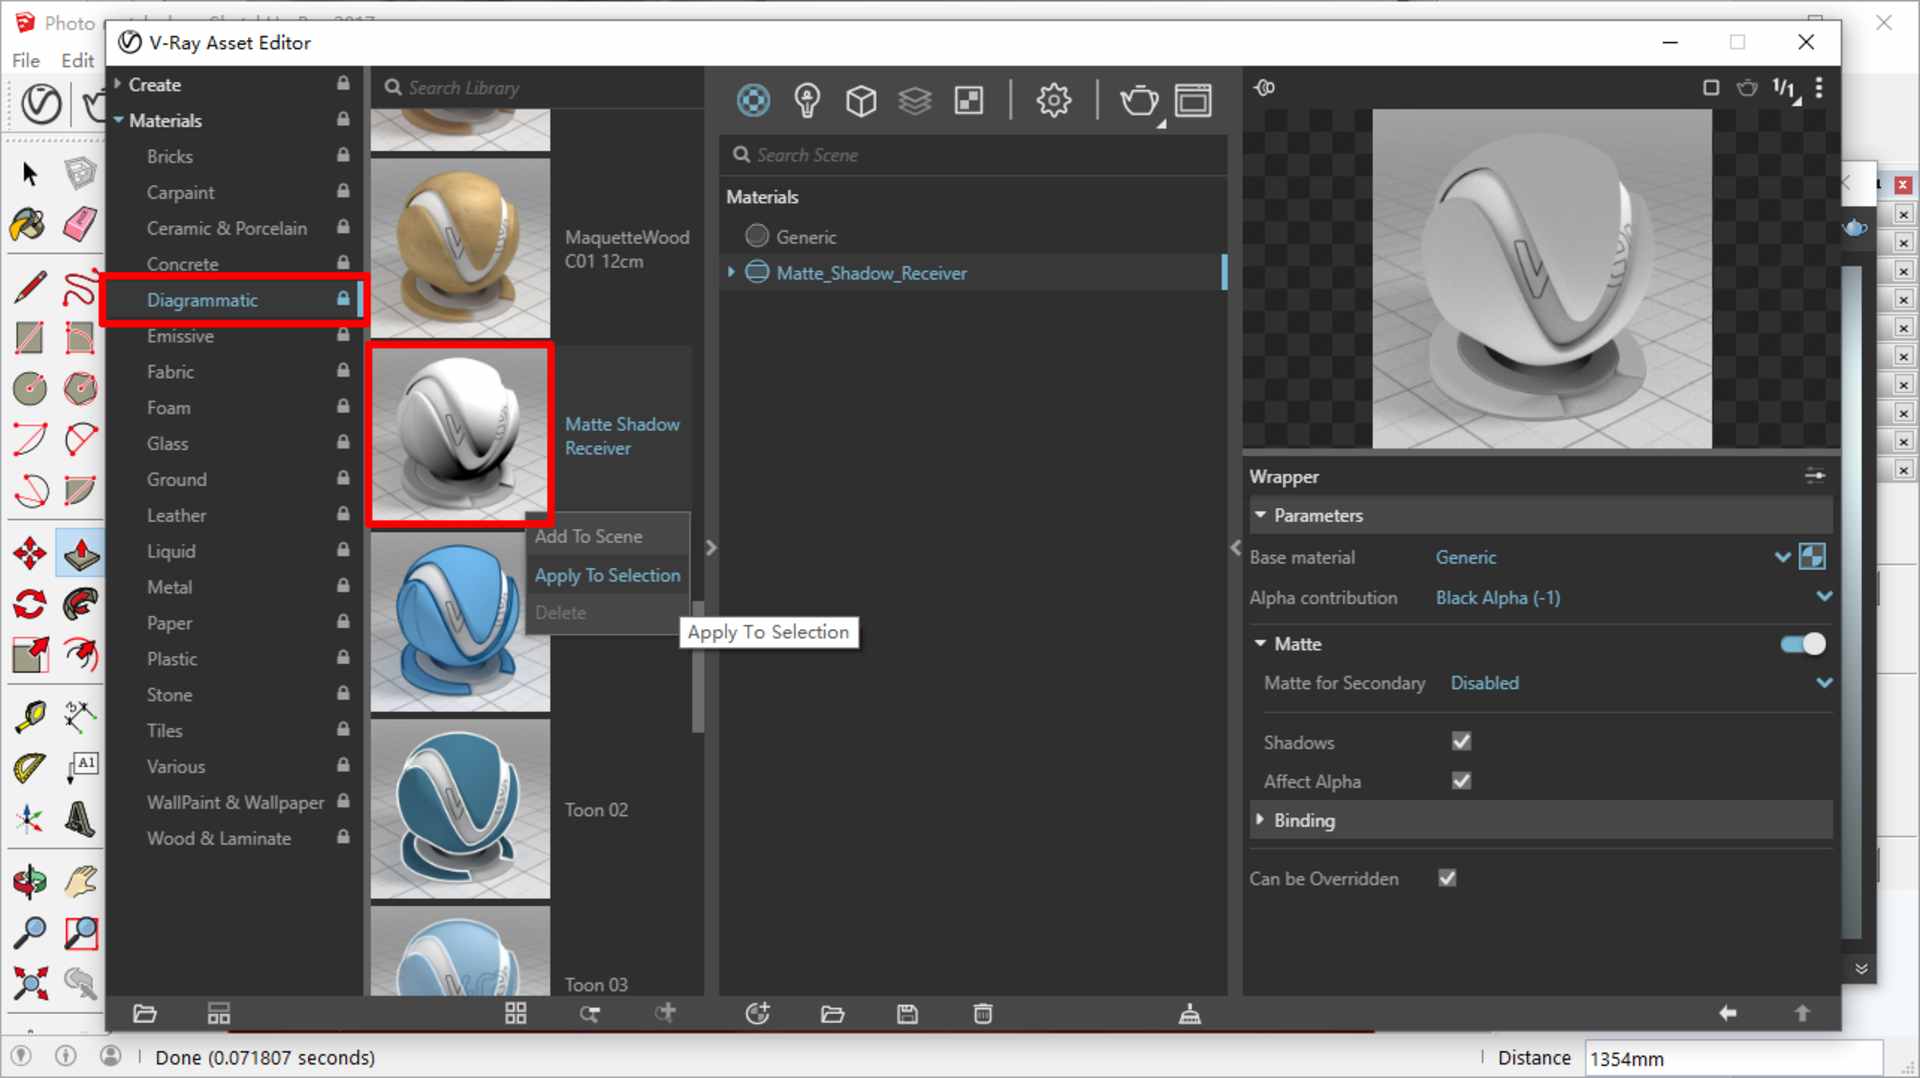1920x1078 pixels.
Task: Turn off the Matte toggle switch
Action: coord(1799,644)
